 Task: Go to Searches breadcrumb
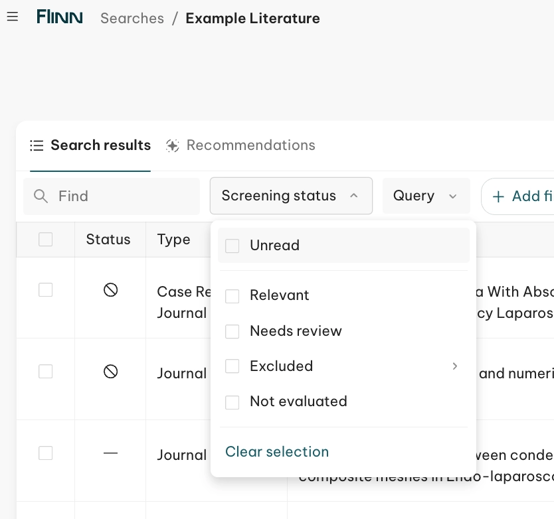(132, 18)
